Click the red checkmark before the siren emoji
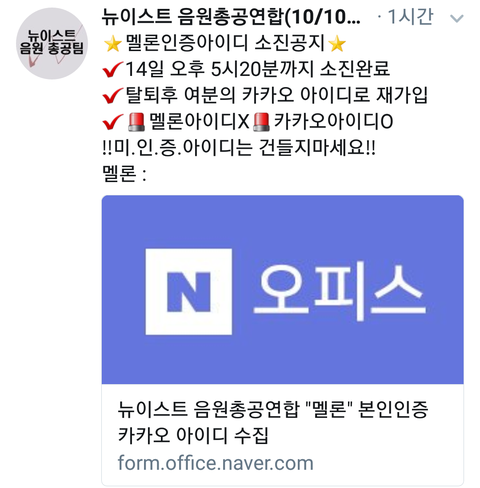This screenshot has height=488, width=480. point(113,121)
